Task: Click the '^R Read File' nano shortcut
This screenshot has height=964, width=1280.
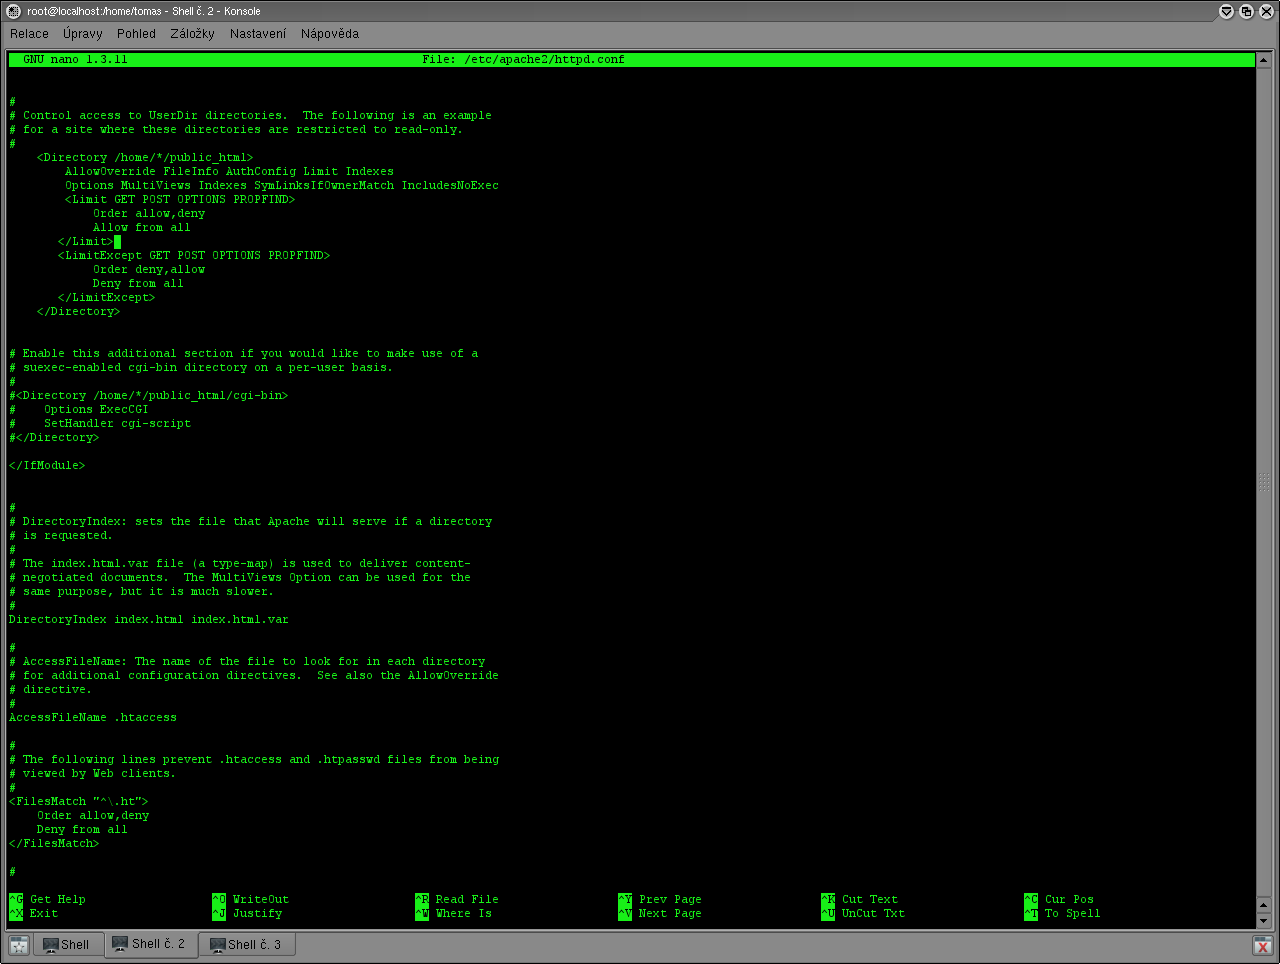Action: pyautogui.click(x=457, y=900)
